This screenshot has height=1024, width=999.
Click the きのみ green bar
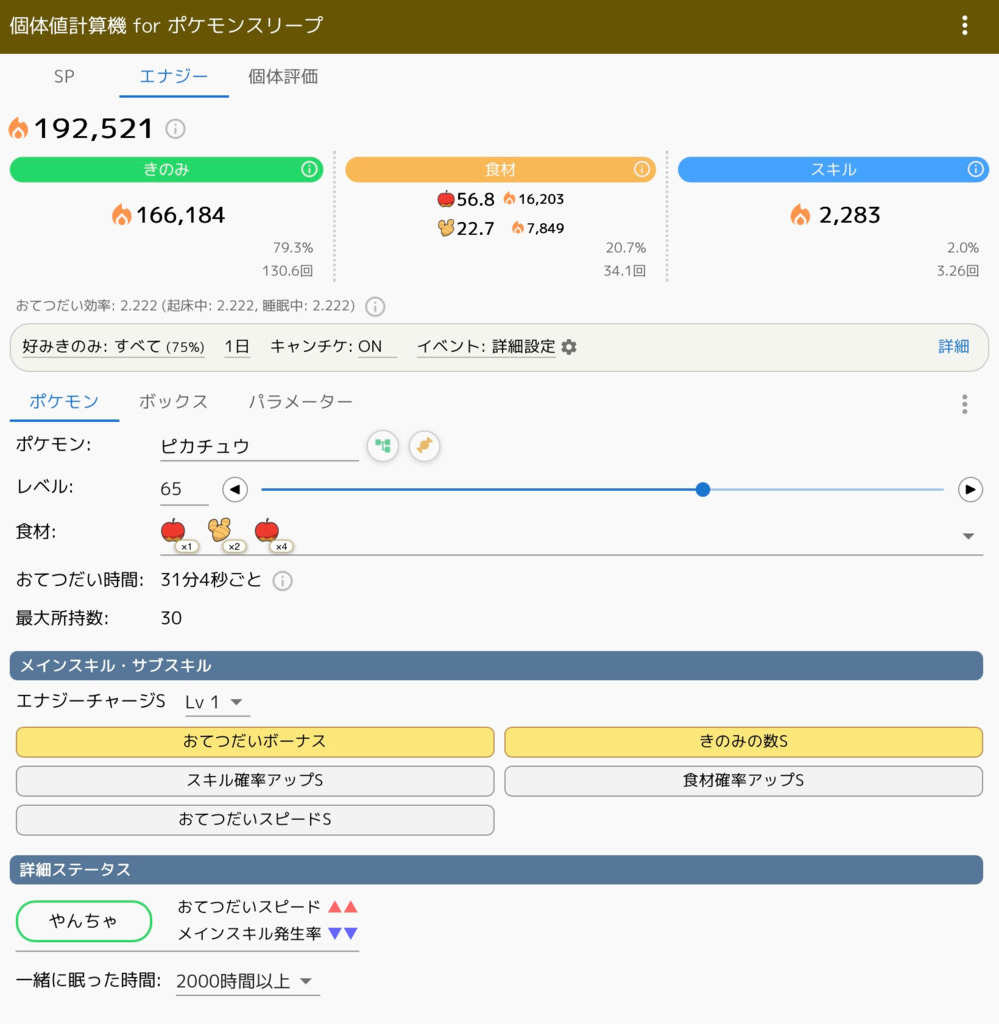tap(166, 170)
